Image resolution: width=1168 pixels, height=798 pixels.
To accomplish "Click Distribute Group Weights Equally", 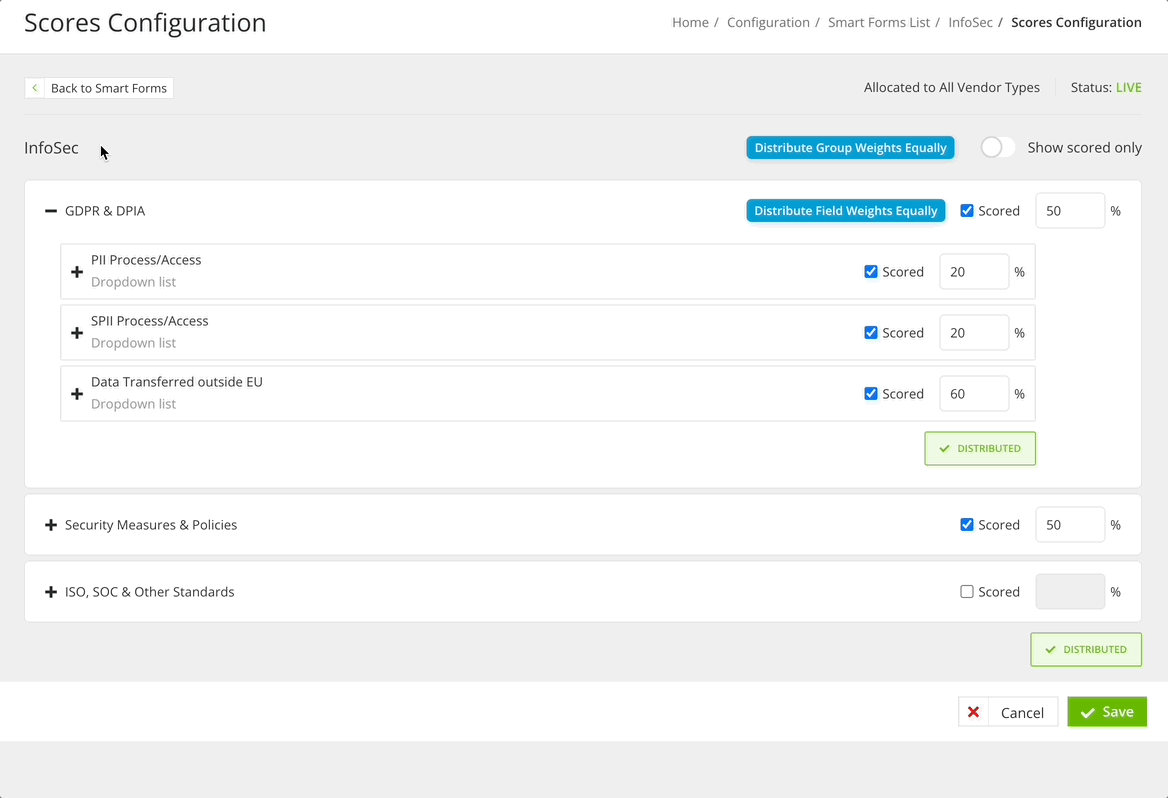I will click(x=850, y=147).
